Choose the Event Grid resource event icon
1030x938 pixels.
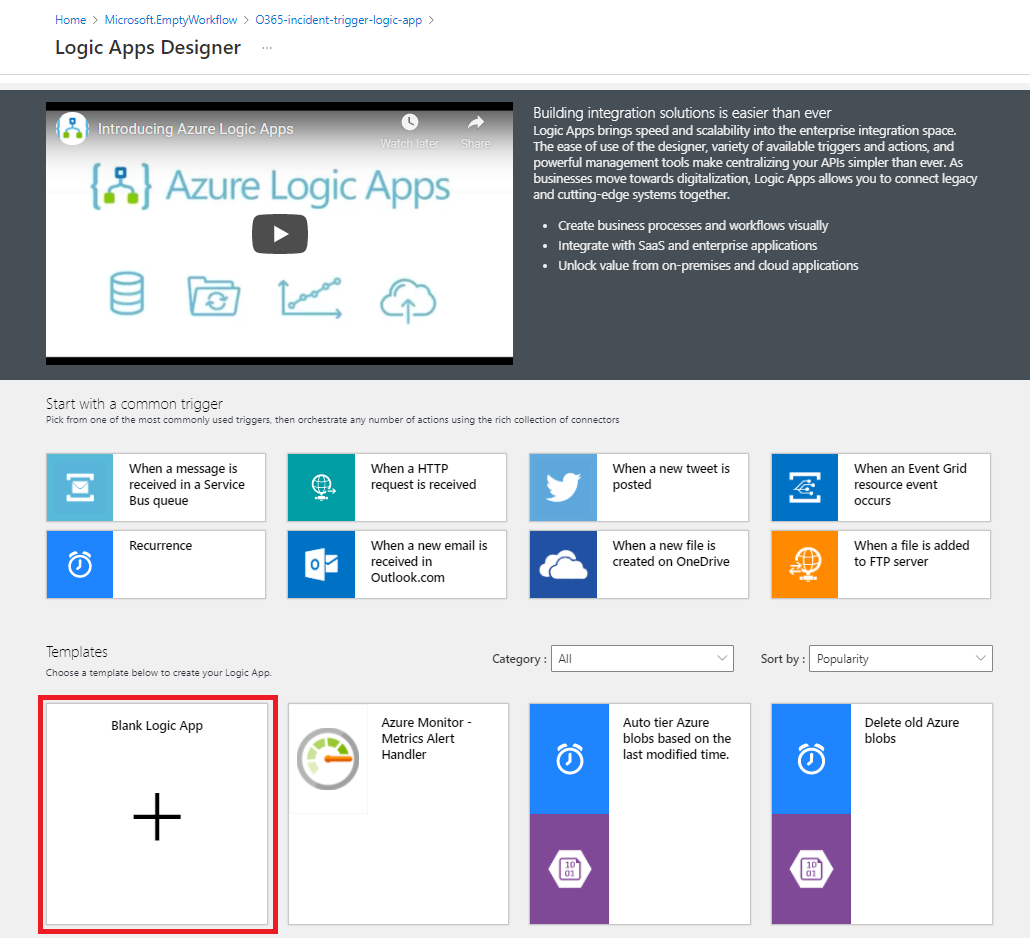[x=805, y=487]
